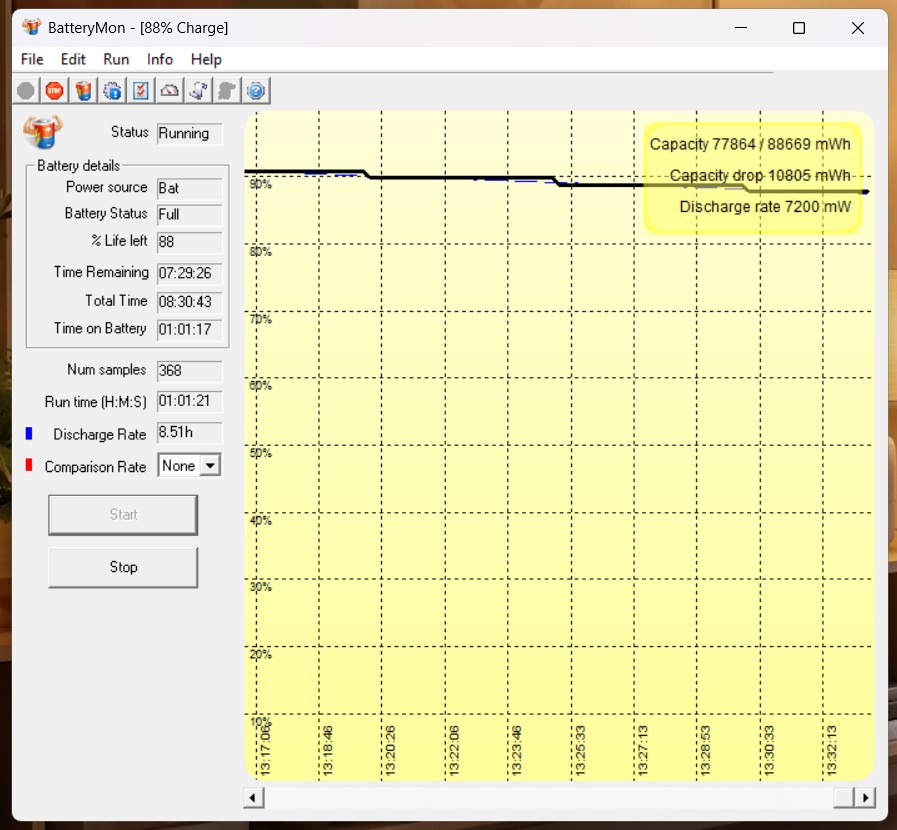Screen dimensions: 897x830
Task: Click the Battery Status field showing Full
Action: click(x=189, y=215)
